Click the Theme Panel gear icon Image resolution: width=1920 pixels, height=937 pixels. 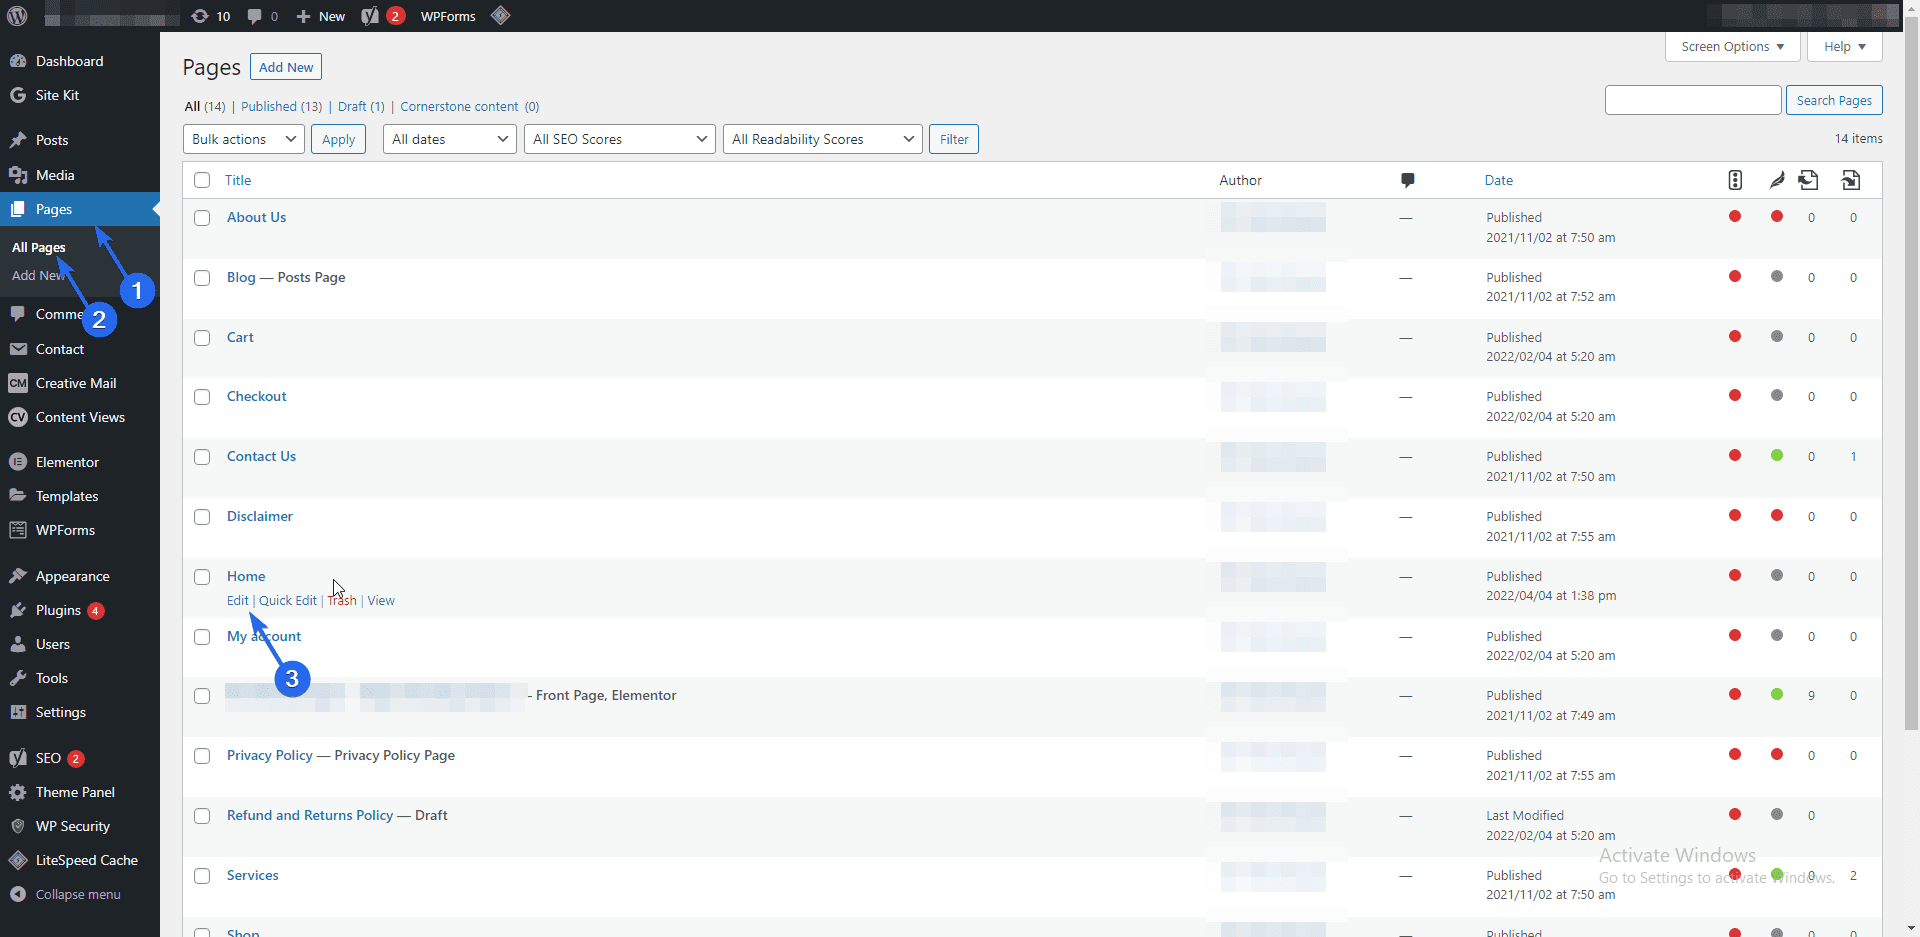click(x=18, y=792)
